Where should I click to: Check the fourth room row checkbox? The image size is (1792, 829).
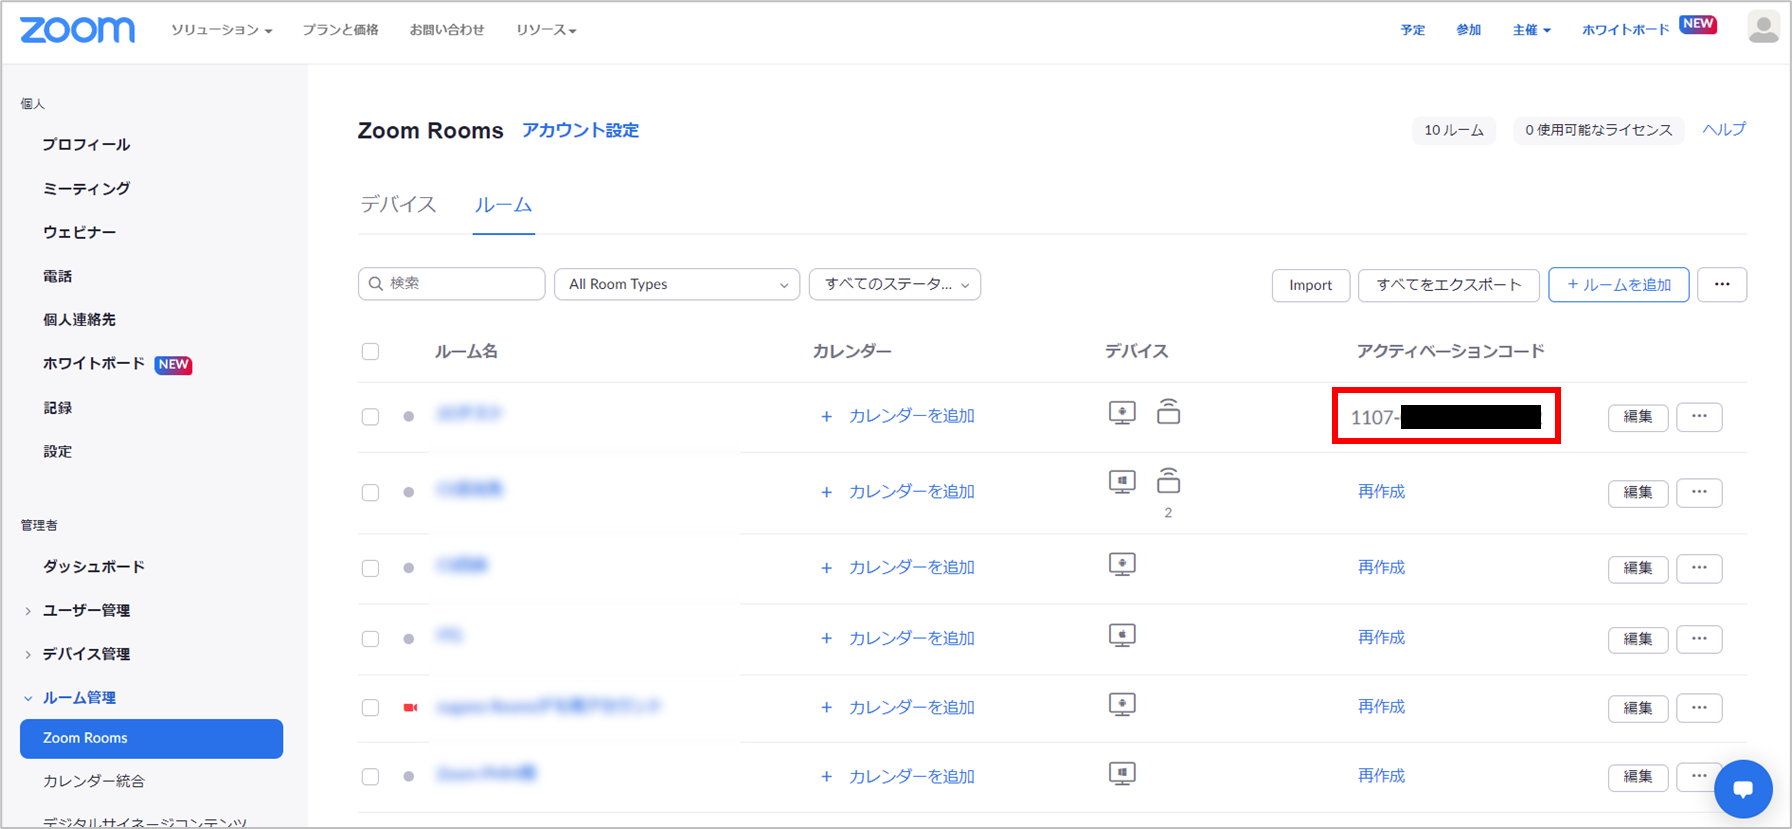[x=370, y=638]
